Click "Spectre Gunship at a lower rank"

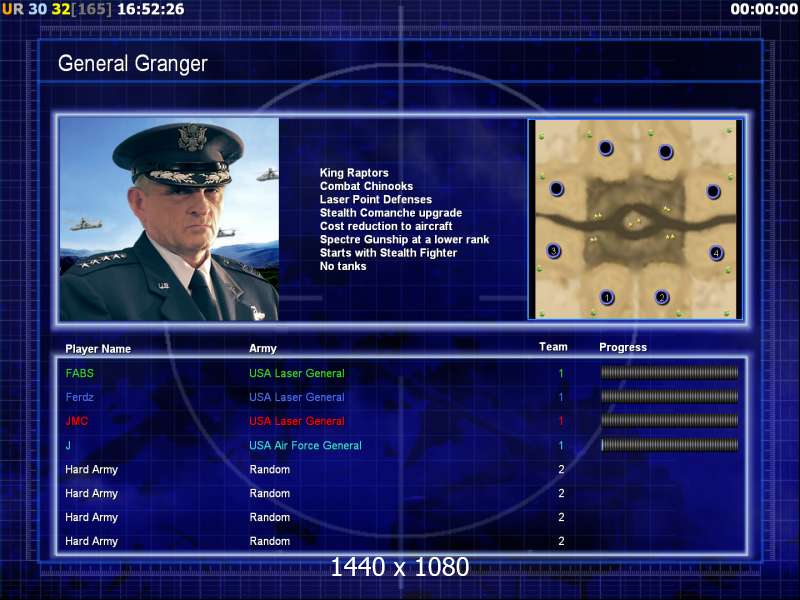tap(404, 239)
